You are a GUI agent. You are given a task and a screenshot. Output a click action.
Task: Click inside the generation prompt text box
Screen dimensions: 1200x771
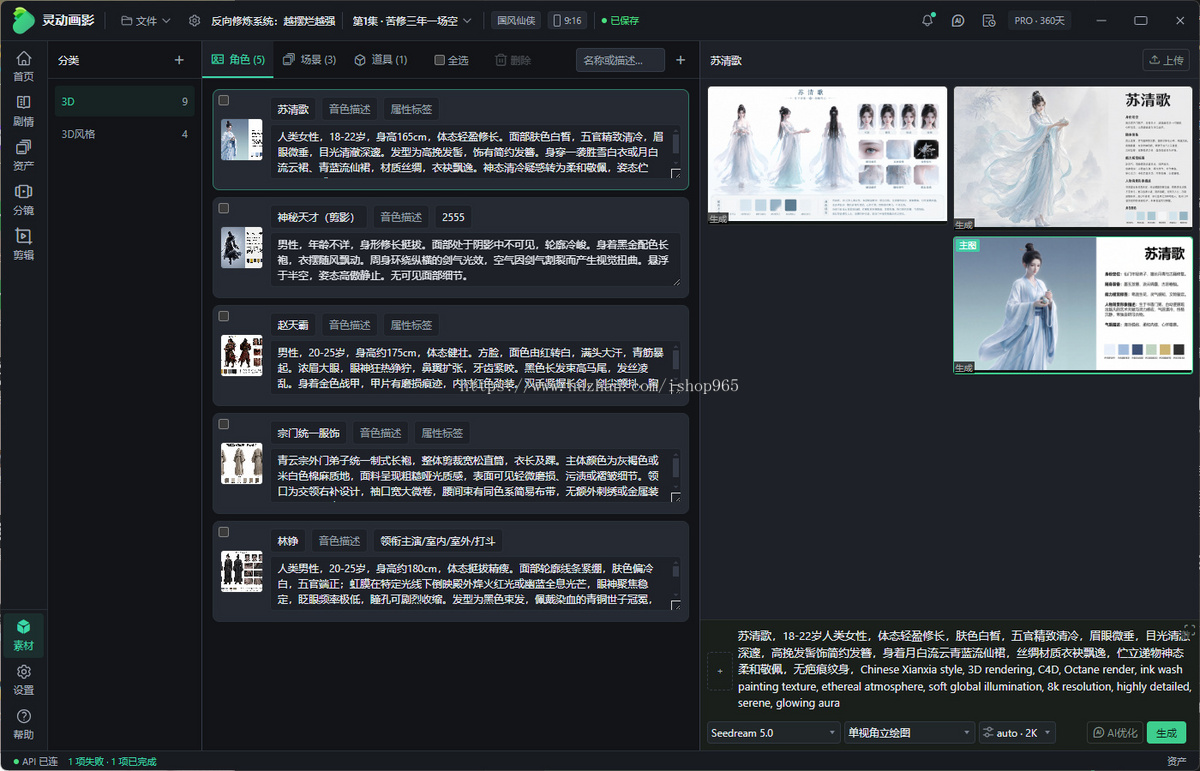pyautogui.click(x=963, y=669)
